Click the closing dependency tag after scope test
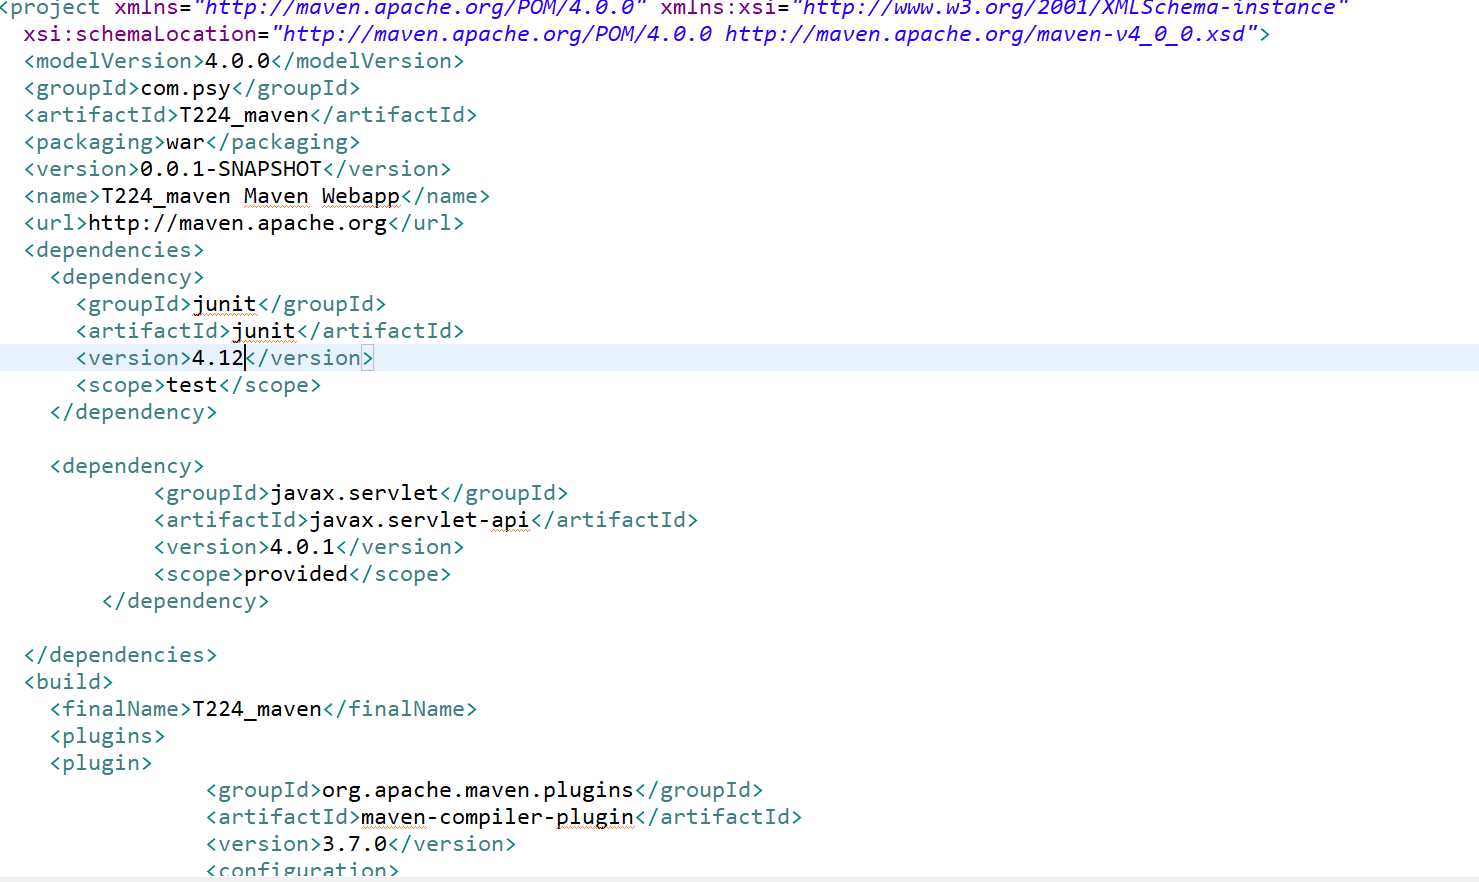This screenshot has height=882, width=1479. point(134,412)
